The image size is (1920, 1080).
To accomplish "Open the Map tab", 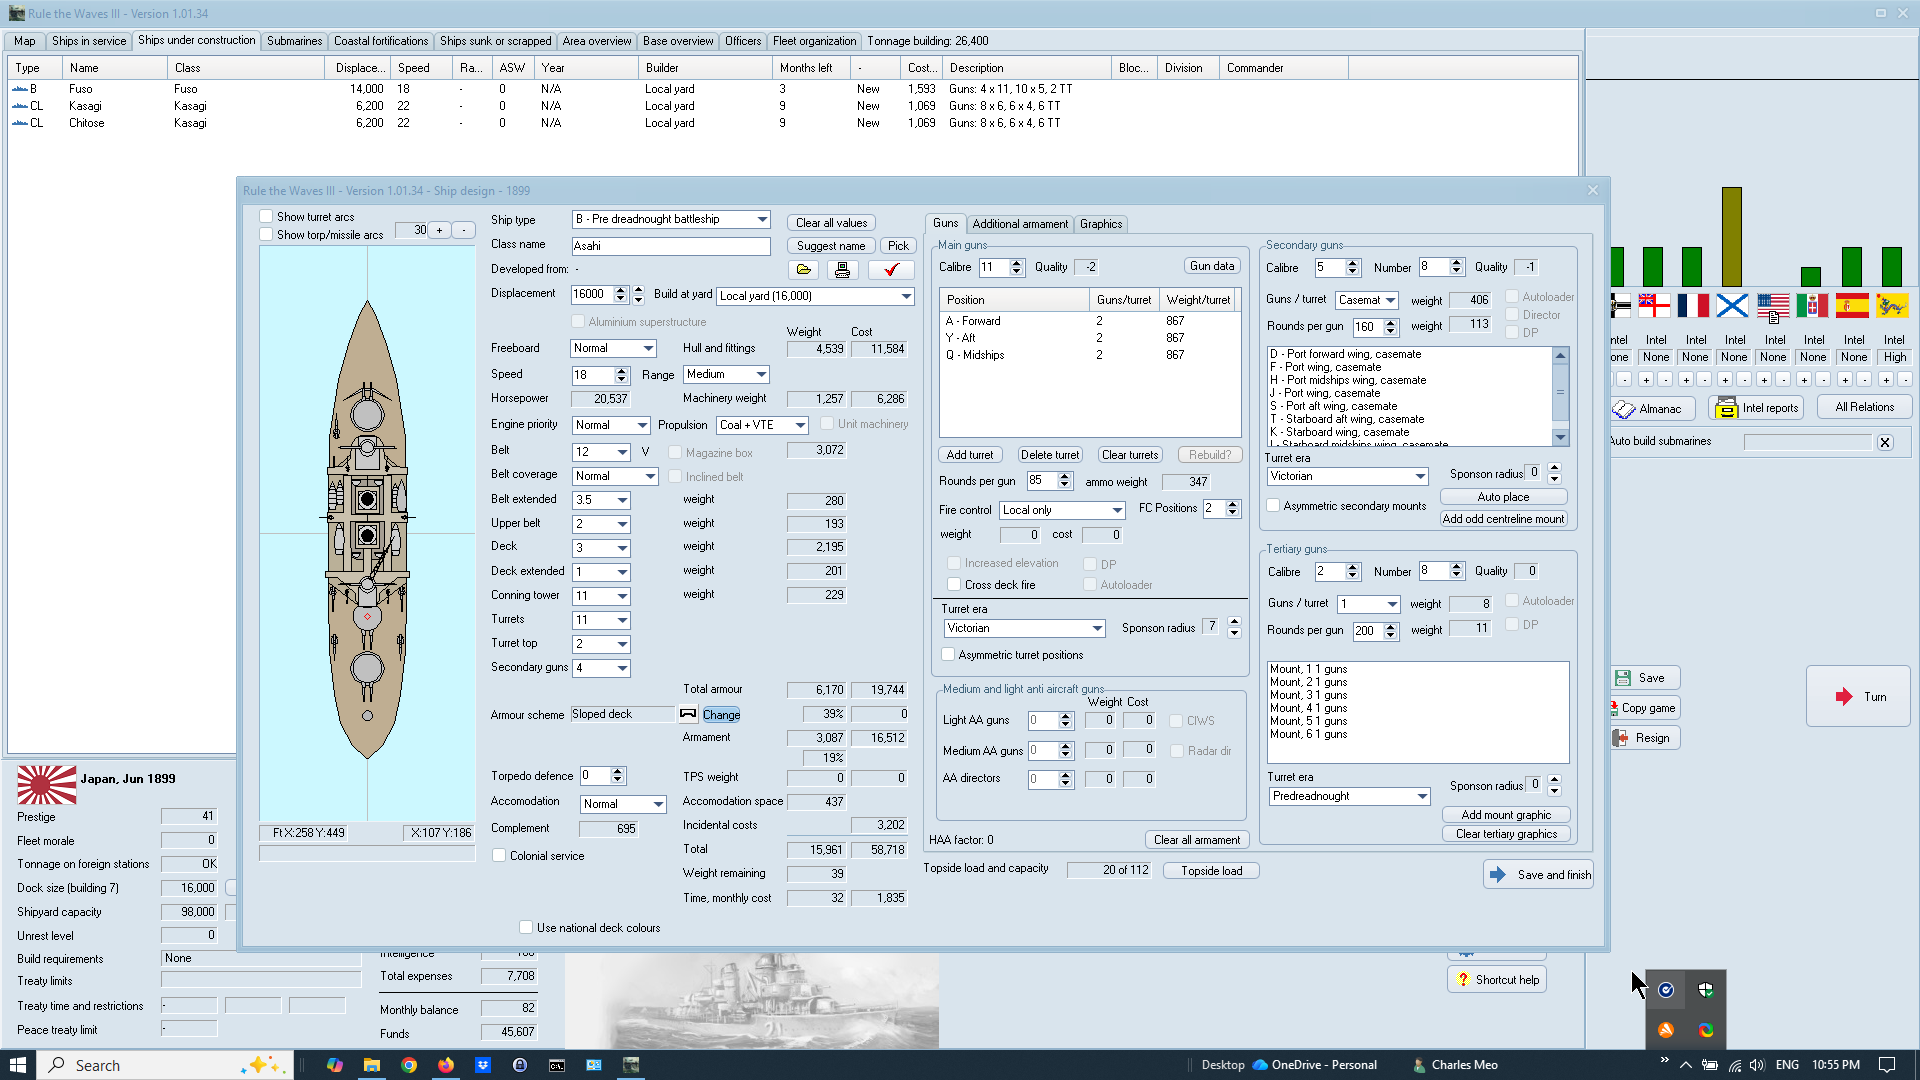I will (x=25, y=41).
